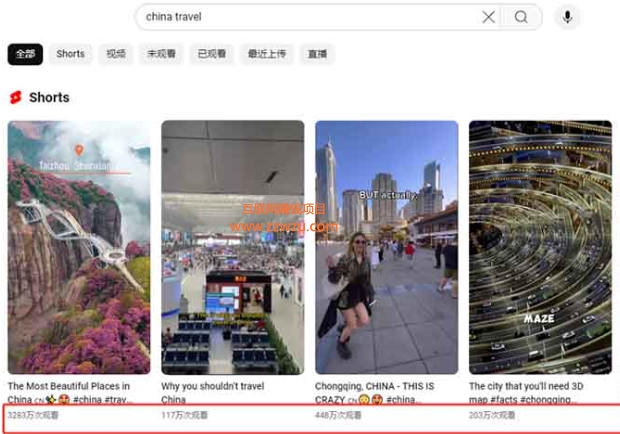The height and width of the screenshot is (434, 620).
Task: Select the 已观看 filter chip
Action: click(212, 54)
